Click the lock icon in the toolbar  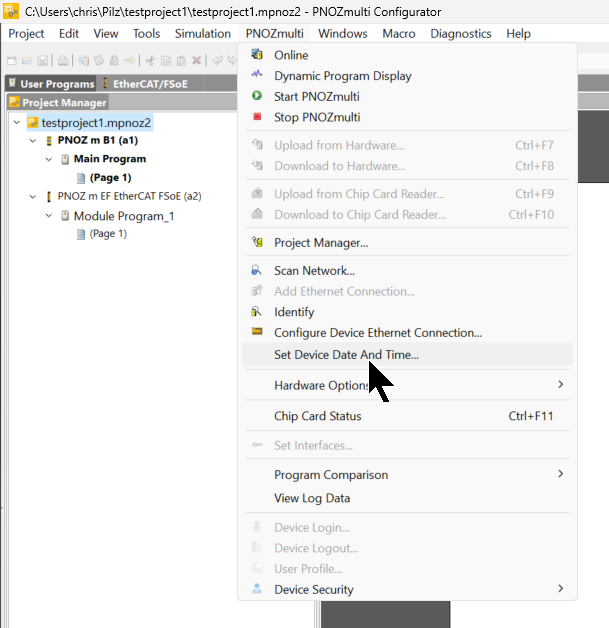(114, 60)
